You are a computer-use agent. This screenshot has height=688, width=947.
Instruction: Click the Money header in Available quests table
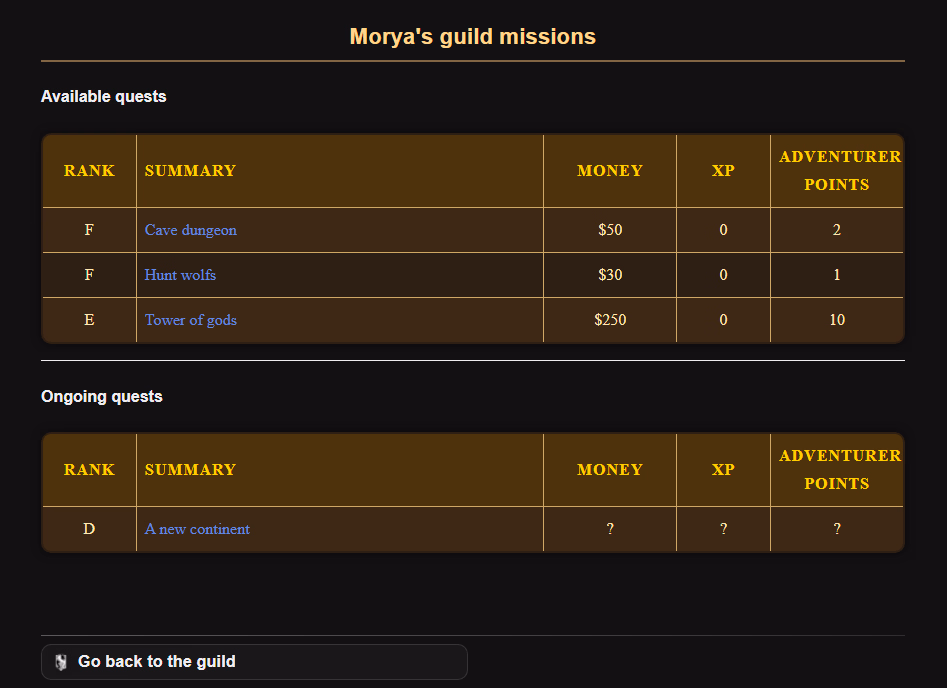click(x=609, y=171)
